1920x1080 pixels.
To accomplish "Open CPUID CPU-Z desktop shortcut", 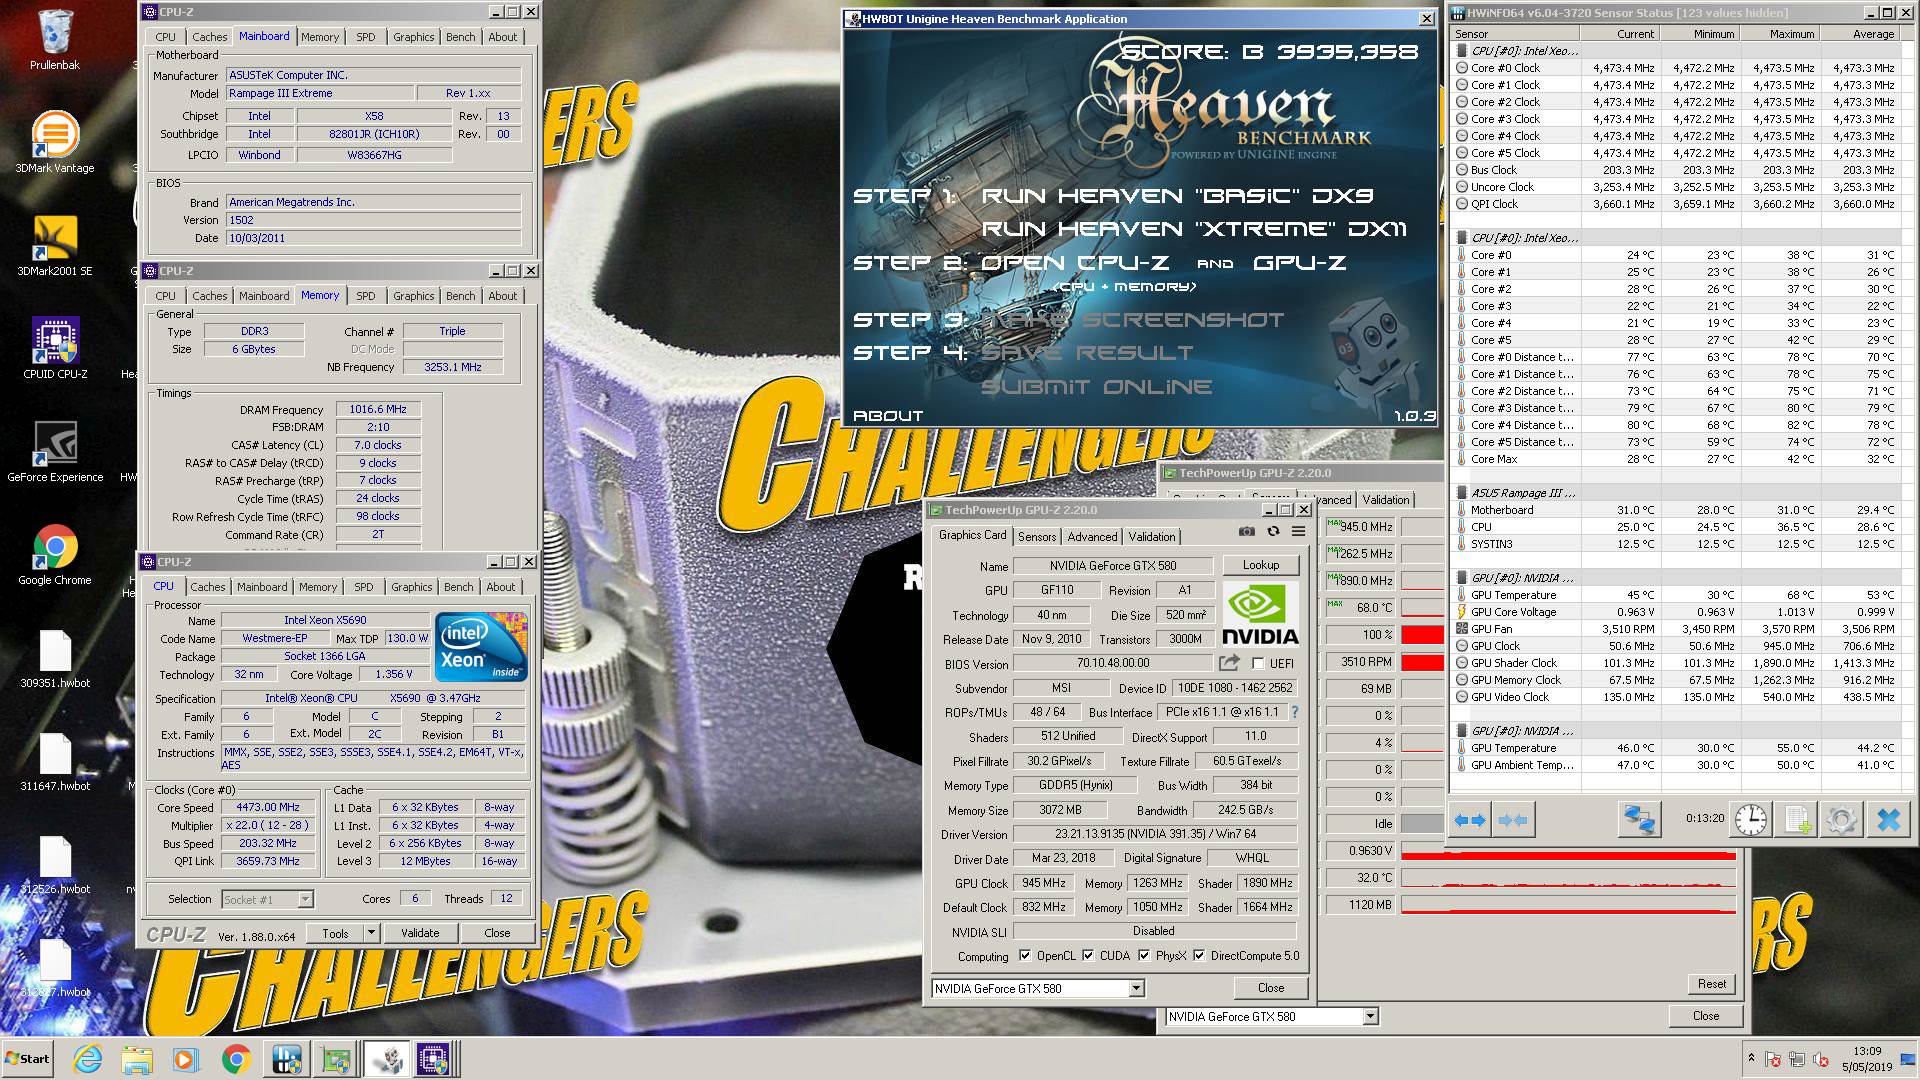I will click(x=55, y=348).
